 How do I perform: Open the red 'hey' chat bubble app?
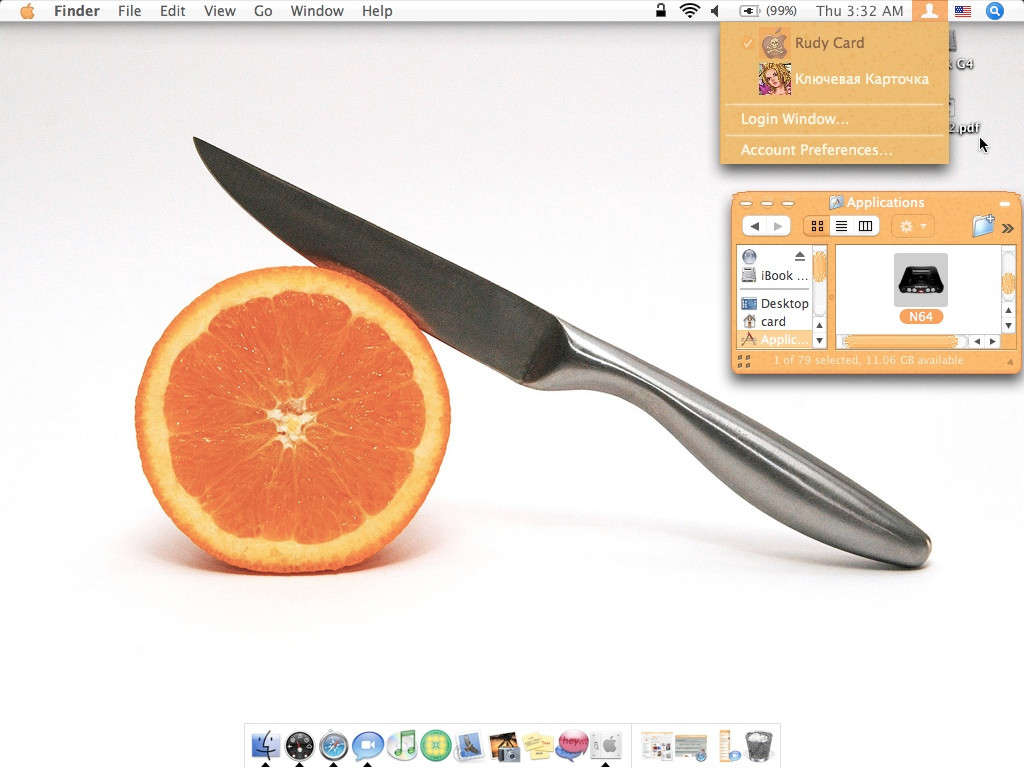click(573, 745)
